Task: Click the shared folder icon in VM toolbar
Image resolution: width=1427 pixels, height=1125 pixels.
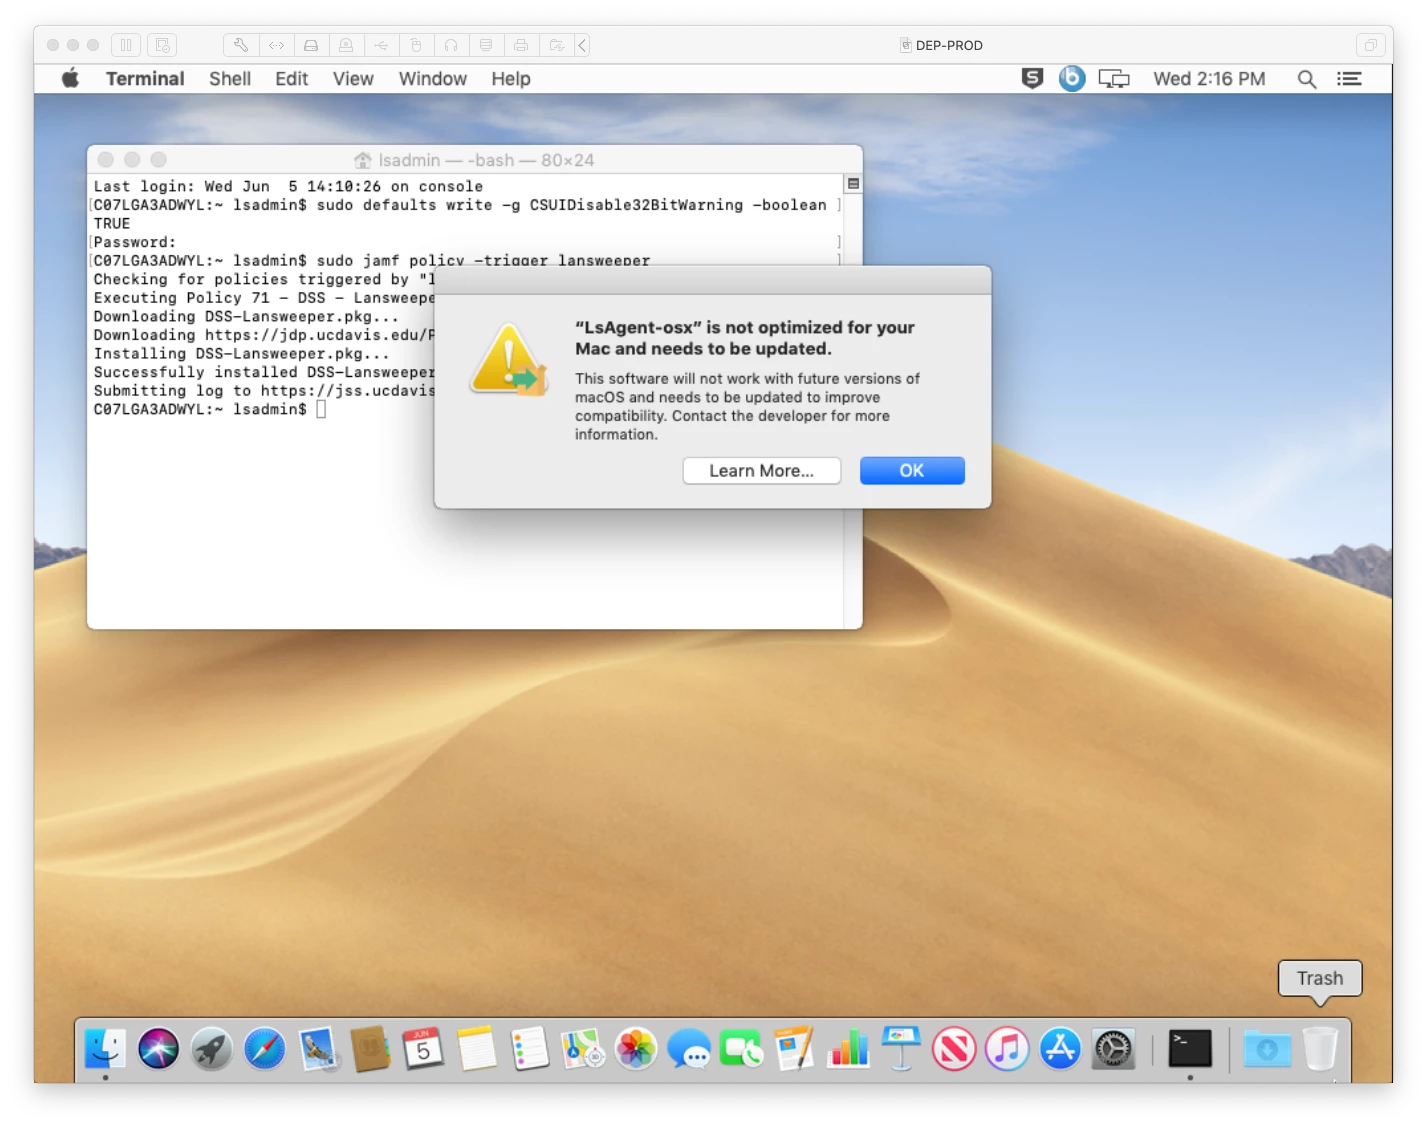Action: [x=556, y=45]
